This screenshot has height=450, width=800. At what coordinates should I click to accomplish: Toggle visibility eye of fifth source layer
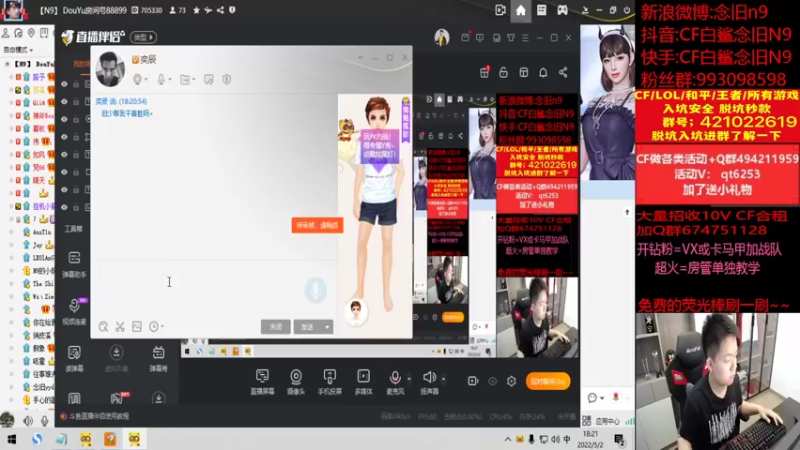(x=64, y=154)
